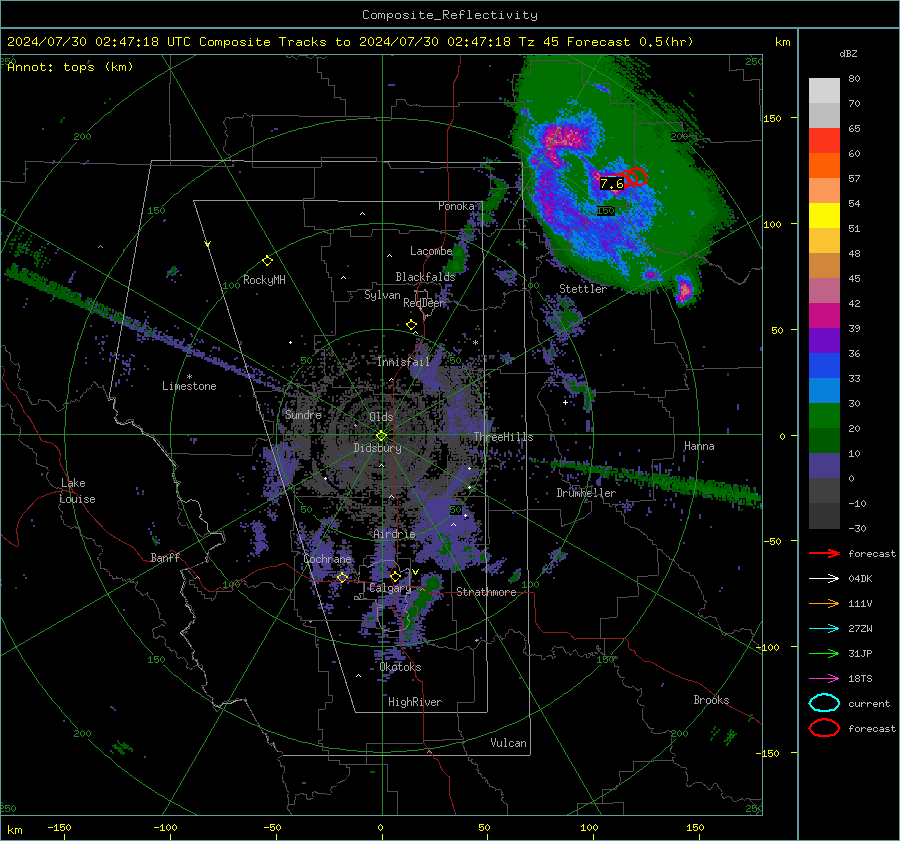The image size is (900, 841).
Task: Click the Hanna label on the map
Action: (x=699, y=446)
